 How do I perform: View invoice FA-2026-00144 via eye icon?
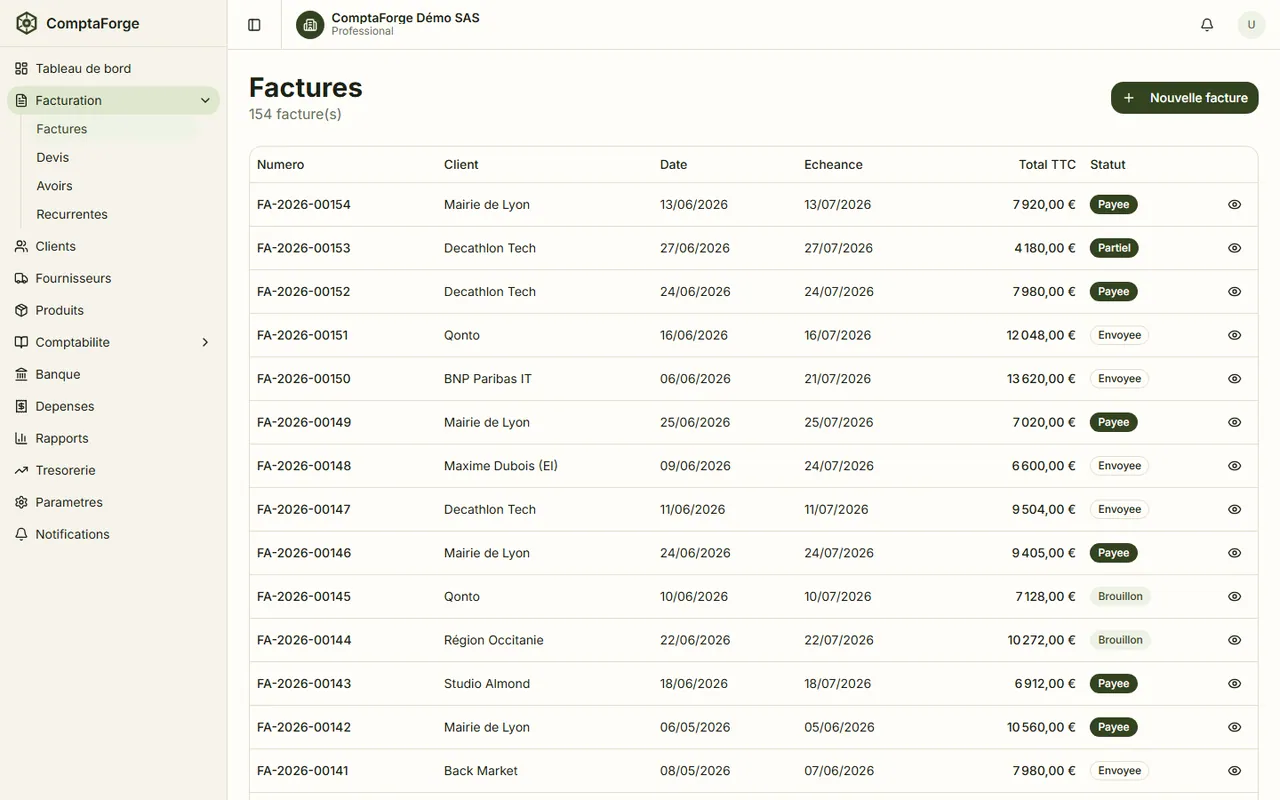(x=1234, y=640)
